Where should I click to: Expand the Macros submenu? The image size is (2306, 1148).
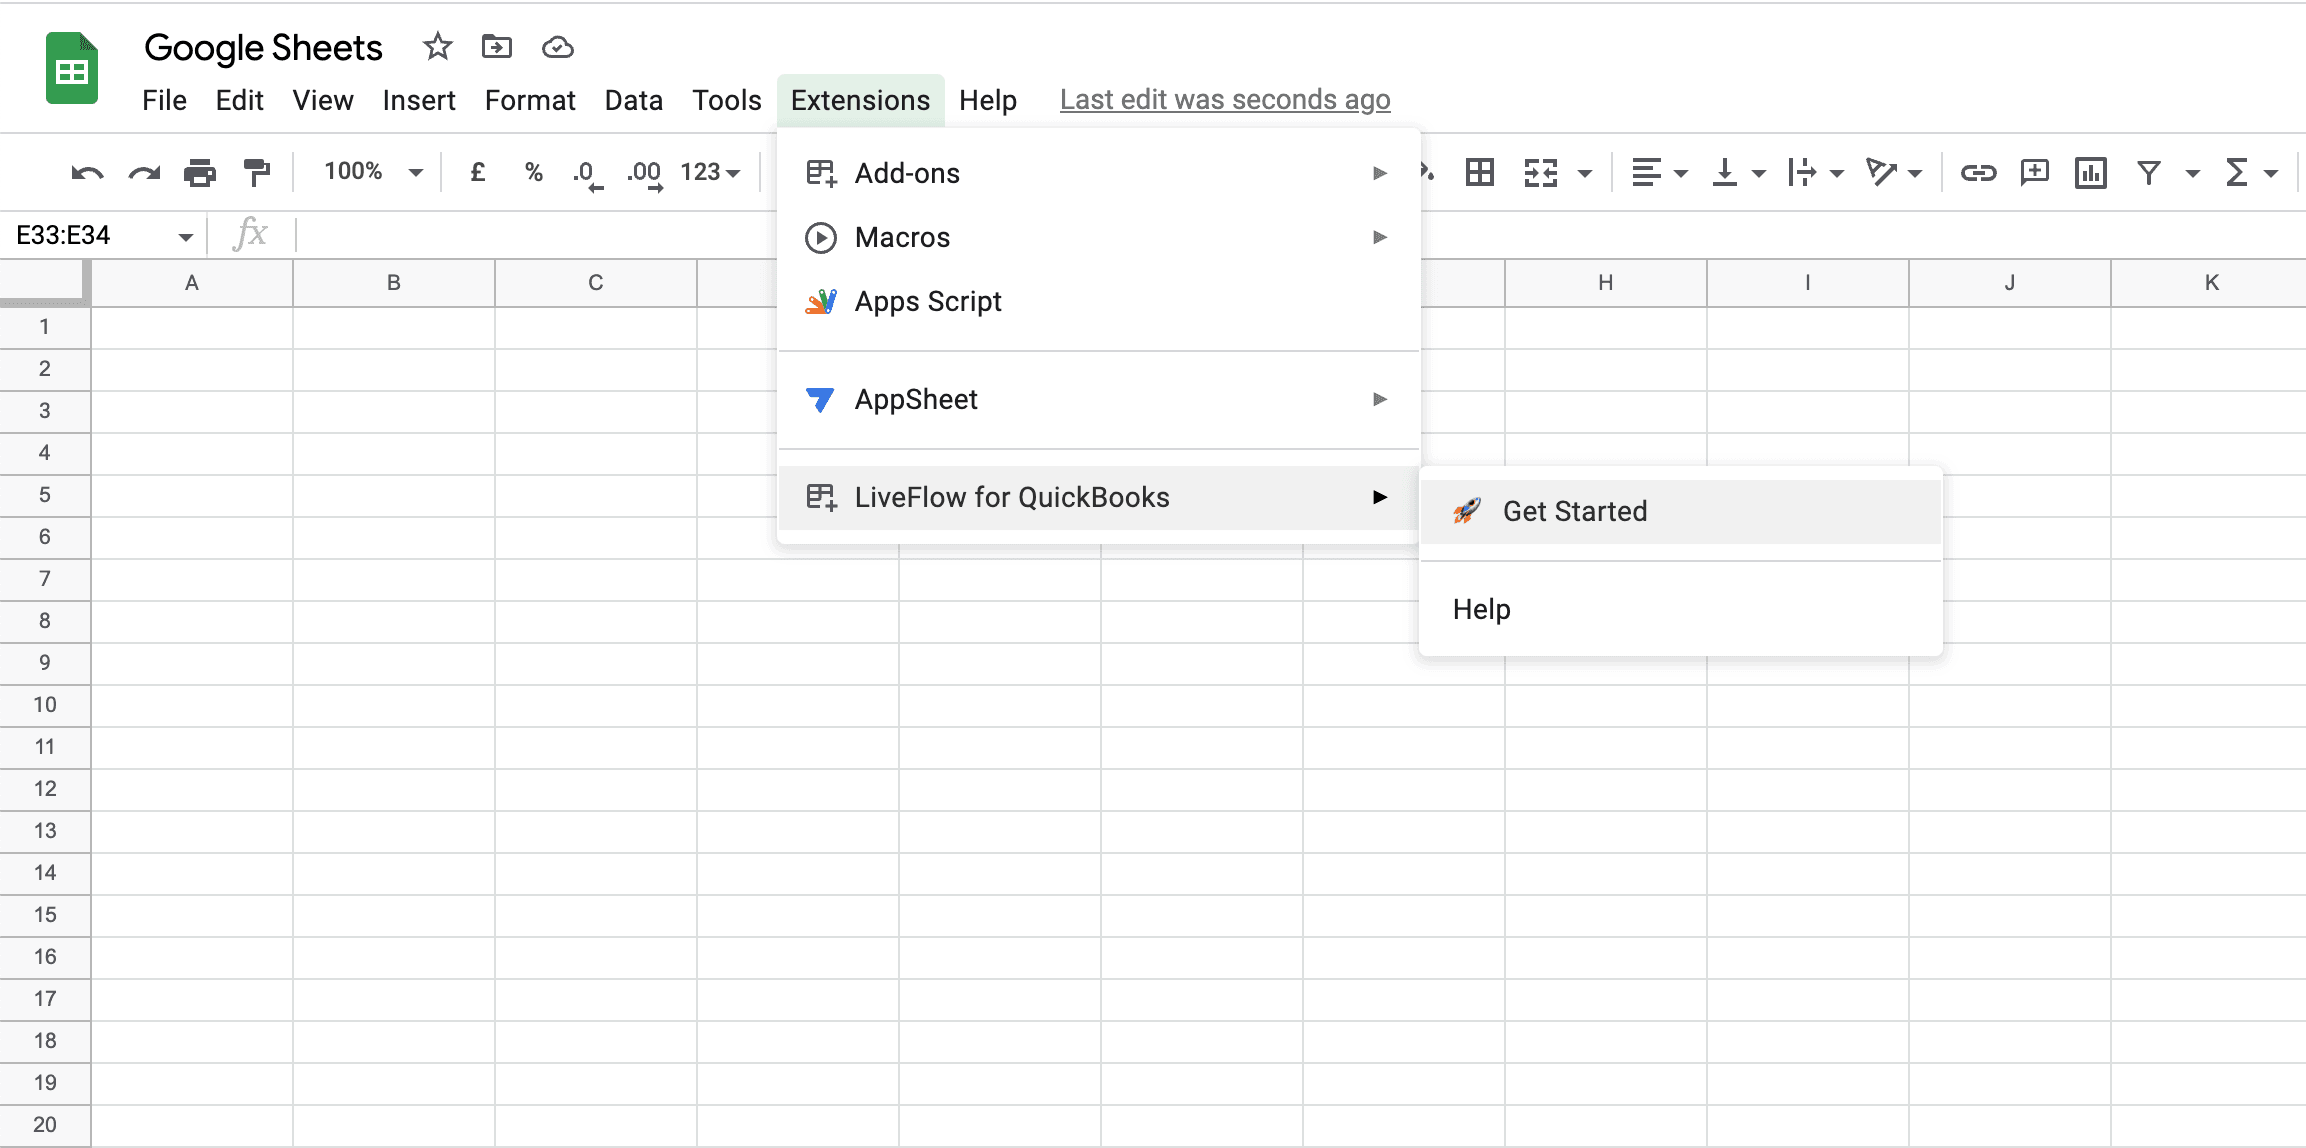(x=1099, y=237)
